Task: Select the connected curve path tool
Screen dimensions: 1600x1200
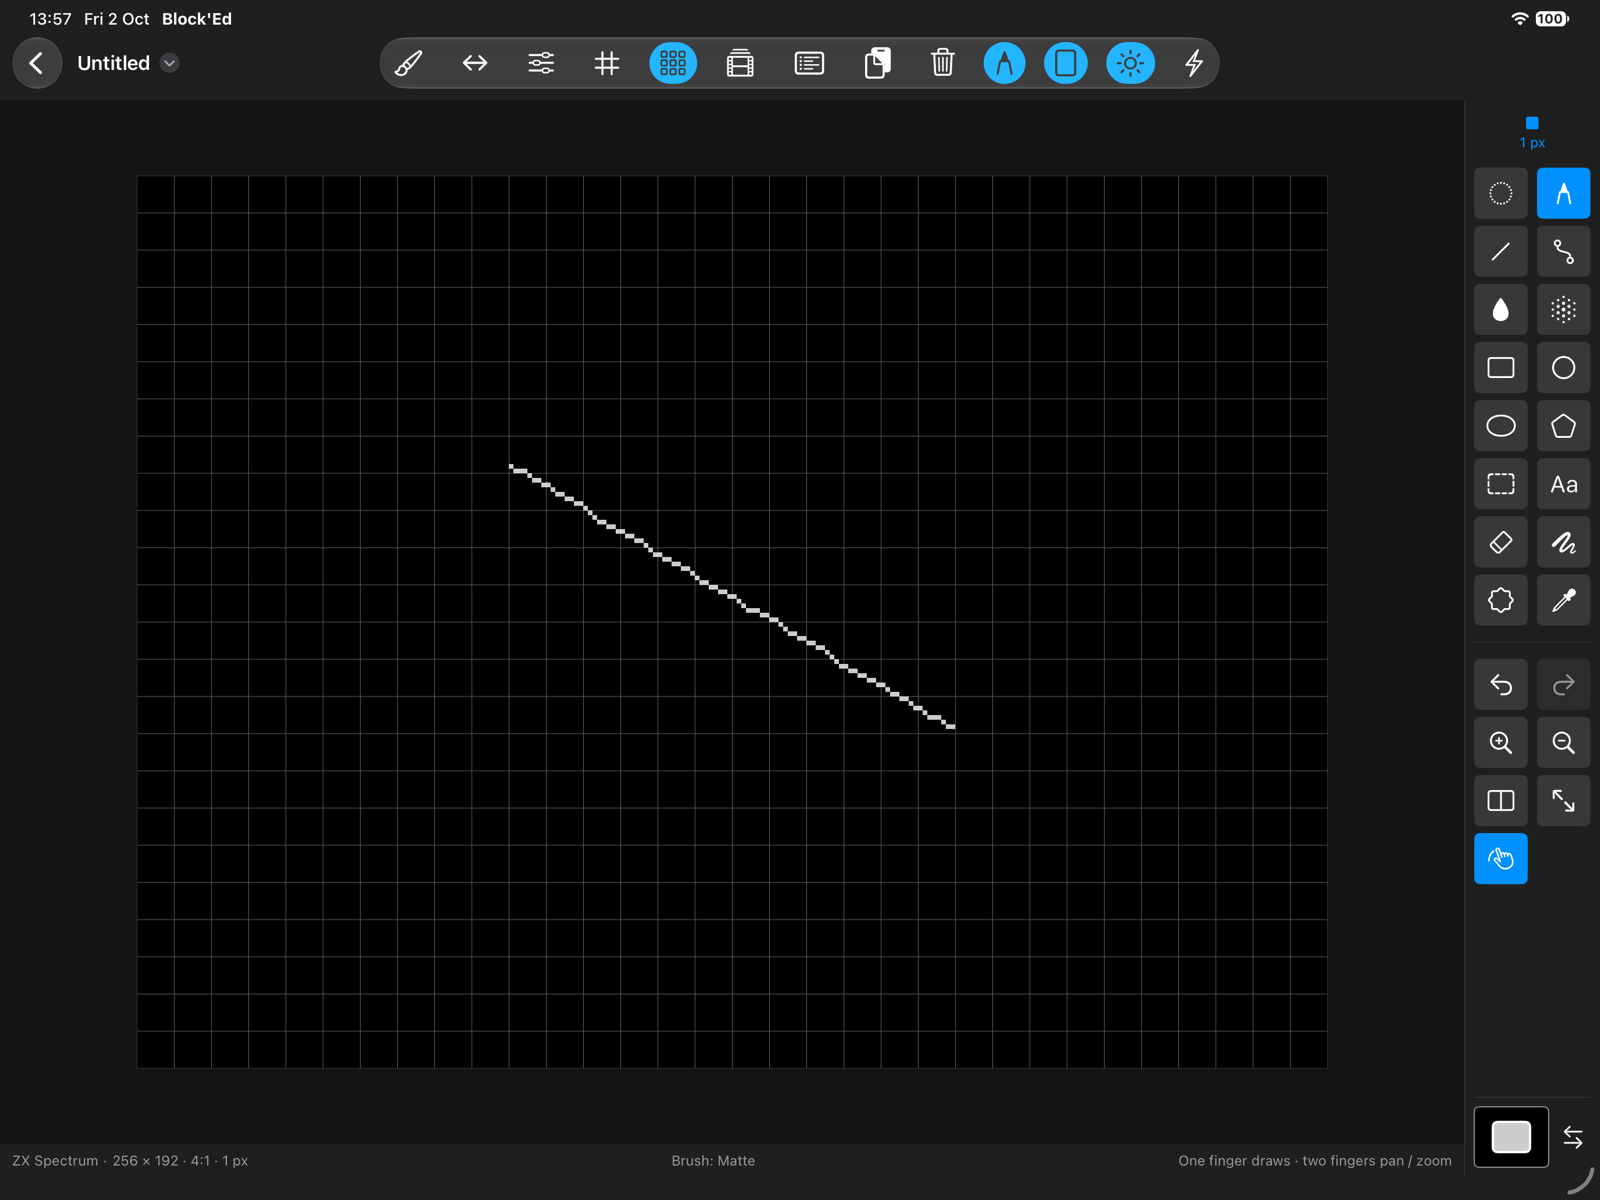Action: [1563, 251]
